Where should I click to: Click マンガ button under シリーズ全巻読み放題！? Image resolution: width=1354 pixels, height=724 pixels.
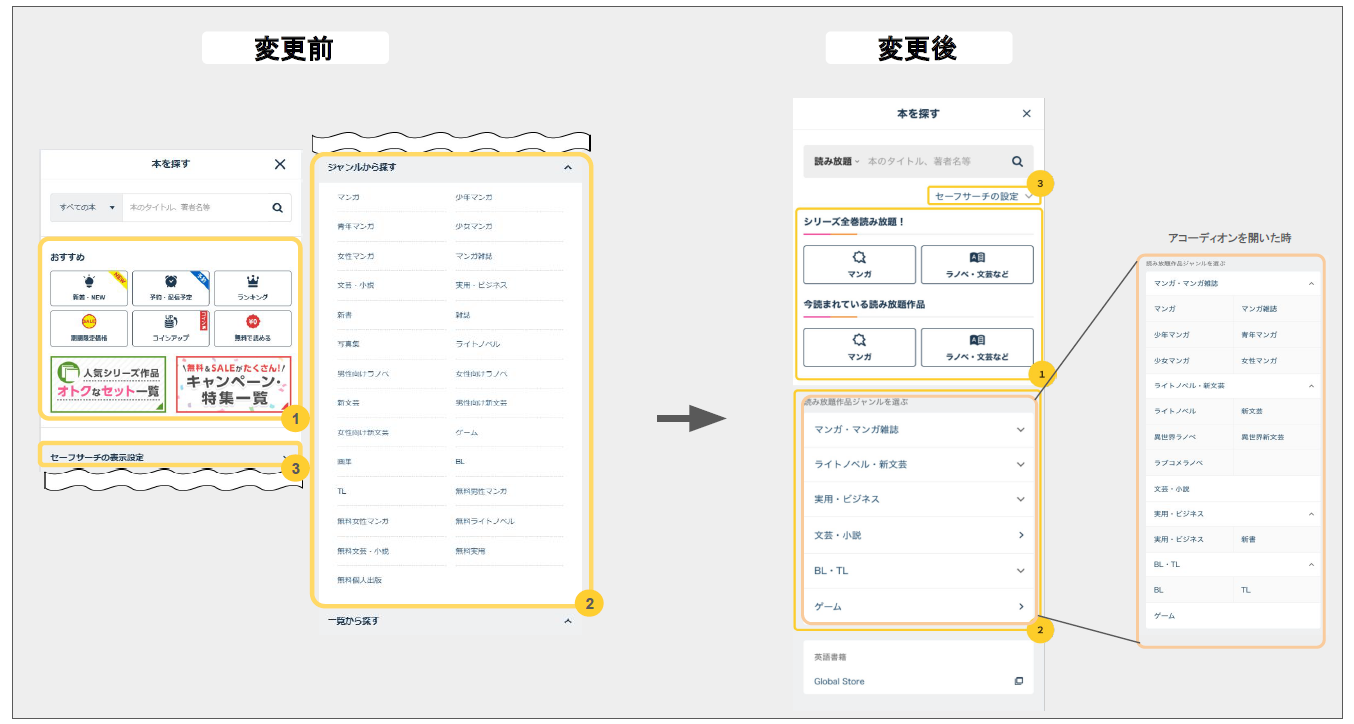(x=859, y=264)
